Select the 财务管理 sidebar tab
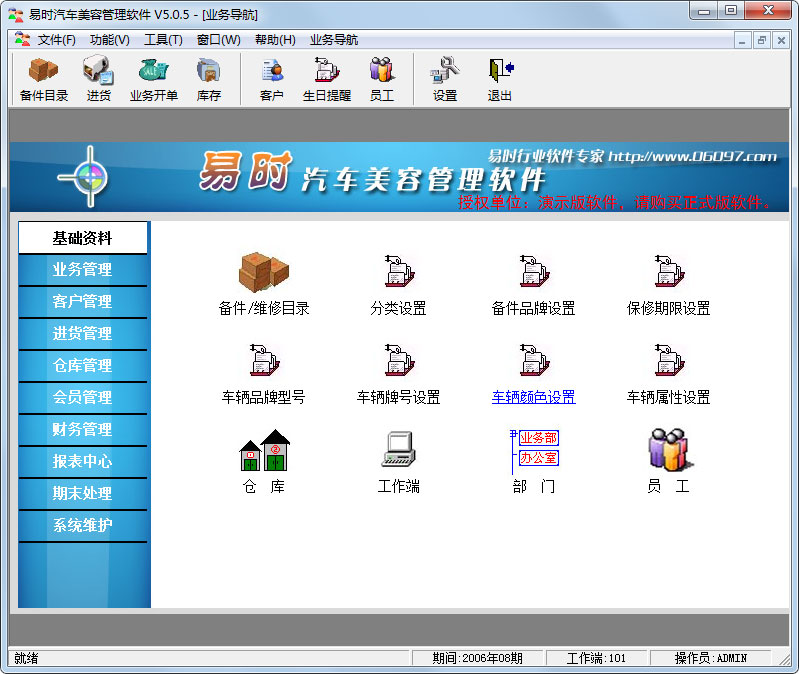The image size is (799, 674). (x=83, y=429)
